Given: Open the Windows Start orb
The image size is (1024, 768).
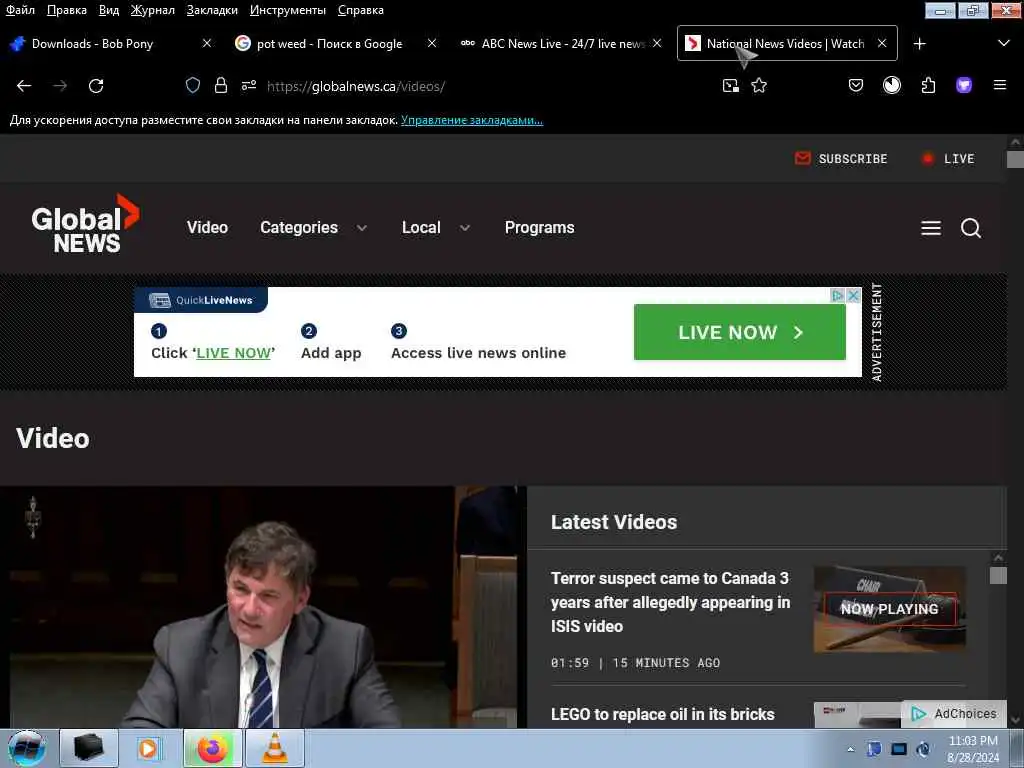Looking at the screenshot, I should coord(27,748).
